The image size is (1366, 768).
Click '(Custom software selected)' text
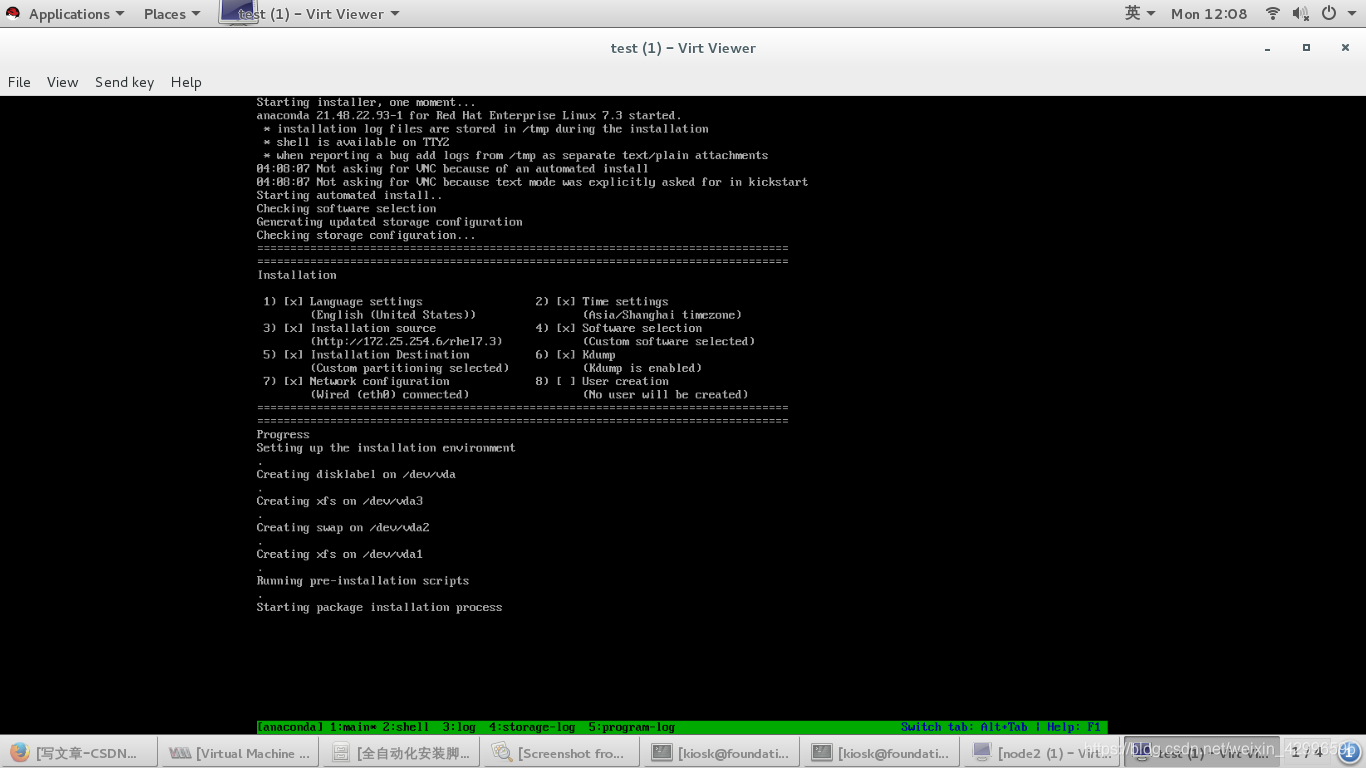pyautogui.click(x=669, y=341)
